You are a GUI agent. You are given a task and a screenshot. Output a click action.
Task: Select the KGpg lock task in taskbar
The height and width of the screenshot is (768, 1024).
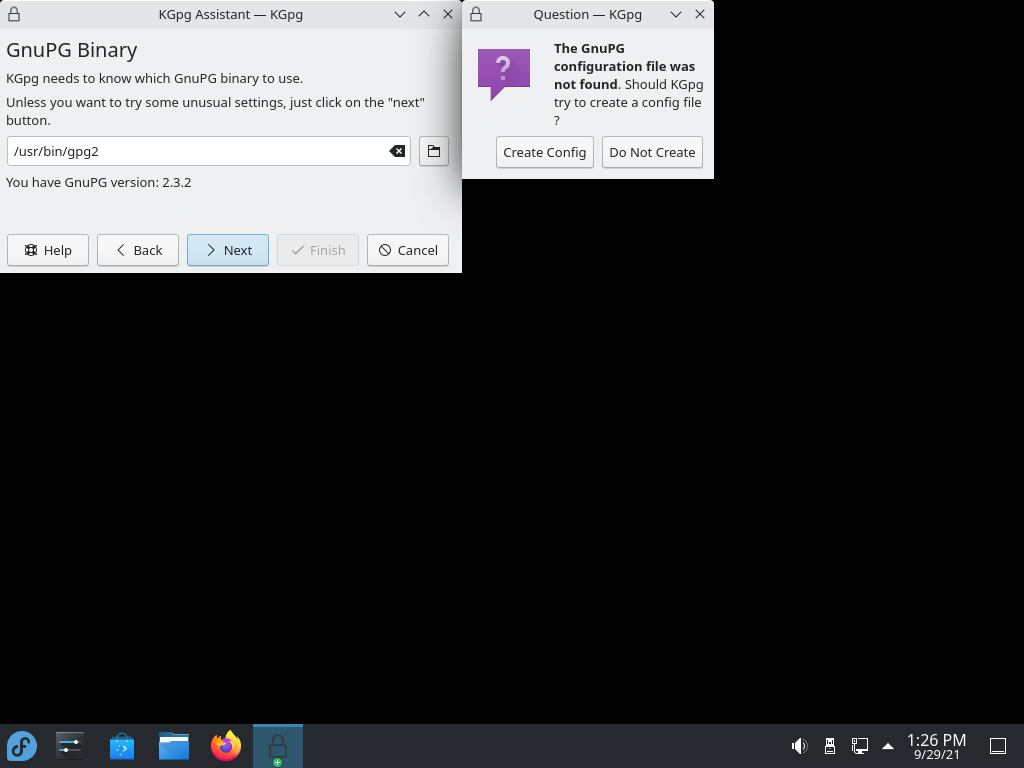coord(278,746)
